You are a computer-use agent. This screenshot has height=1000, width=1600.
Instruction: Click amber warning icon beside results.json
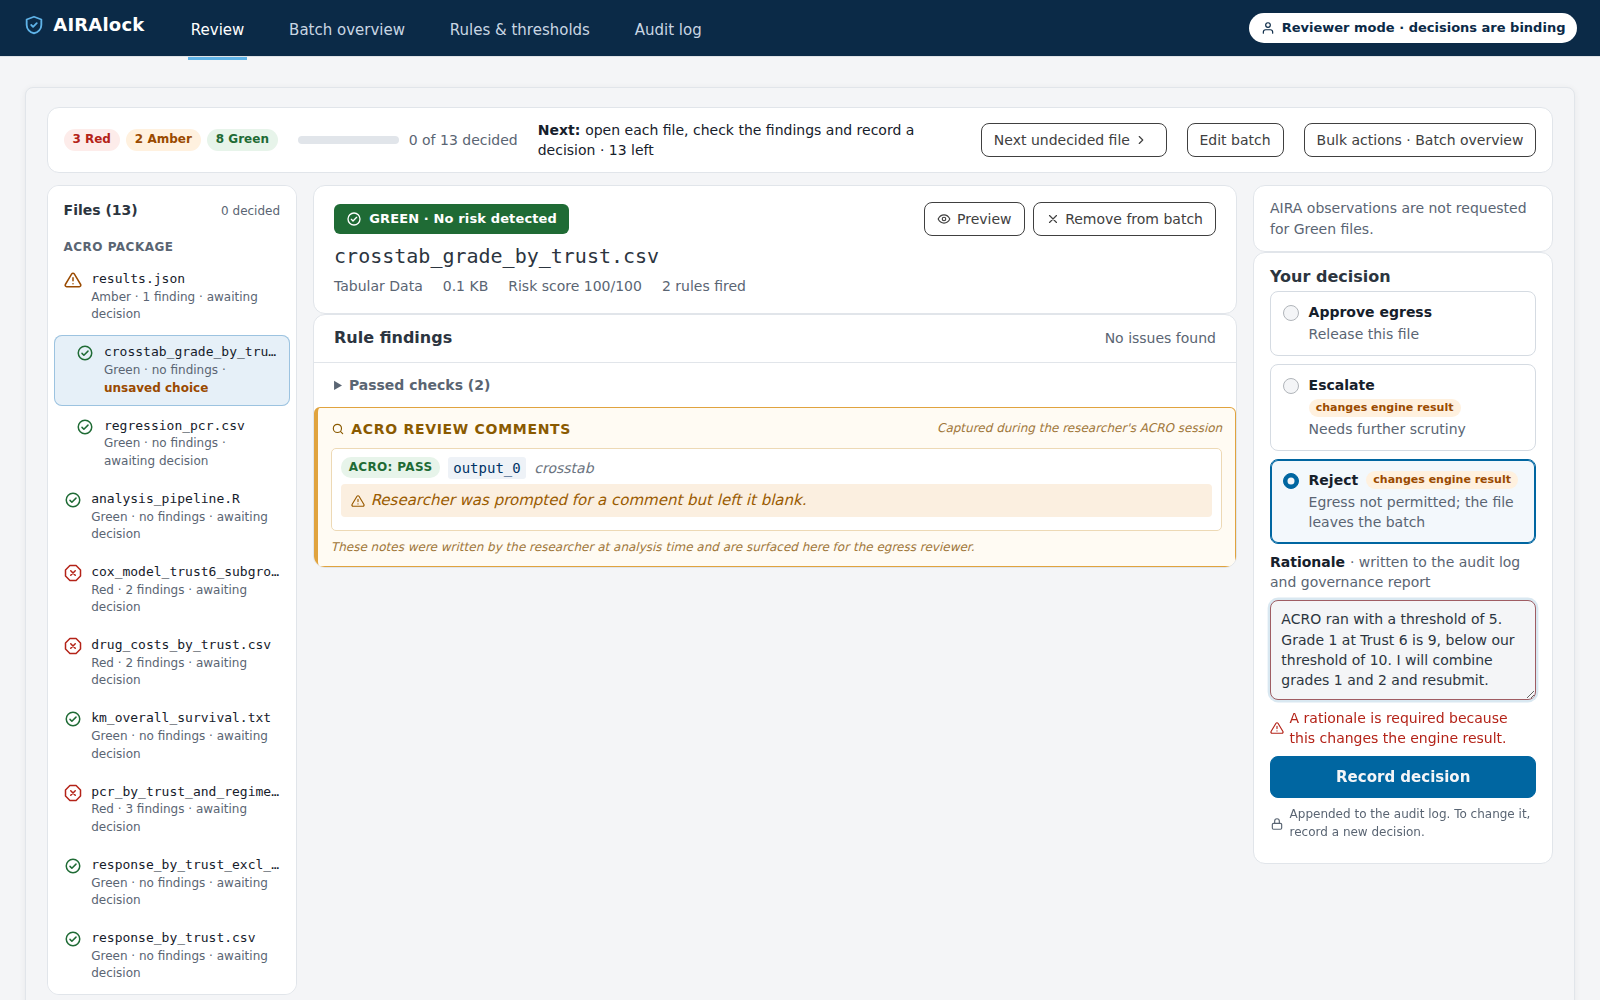pos(73,280)
